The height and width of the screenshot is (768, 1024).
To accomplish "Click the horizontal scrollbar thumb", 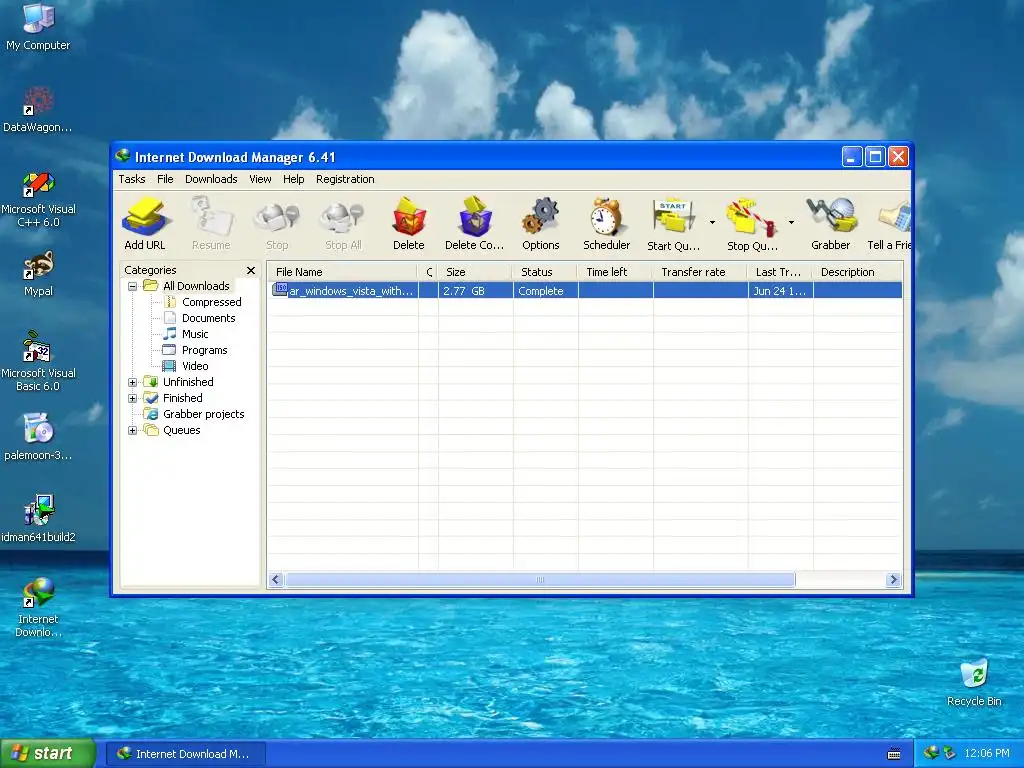I will (540, 579).
